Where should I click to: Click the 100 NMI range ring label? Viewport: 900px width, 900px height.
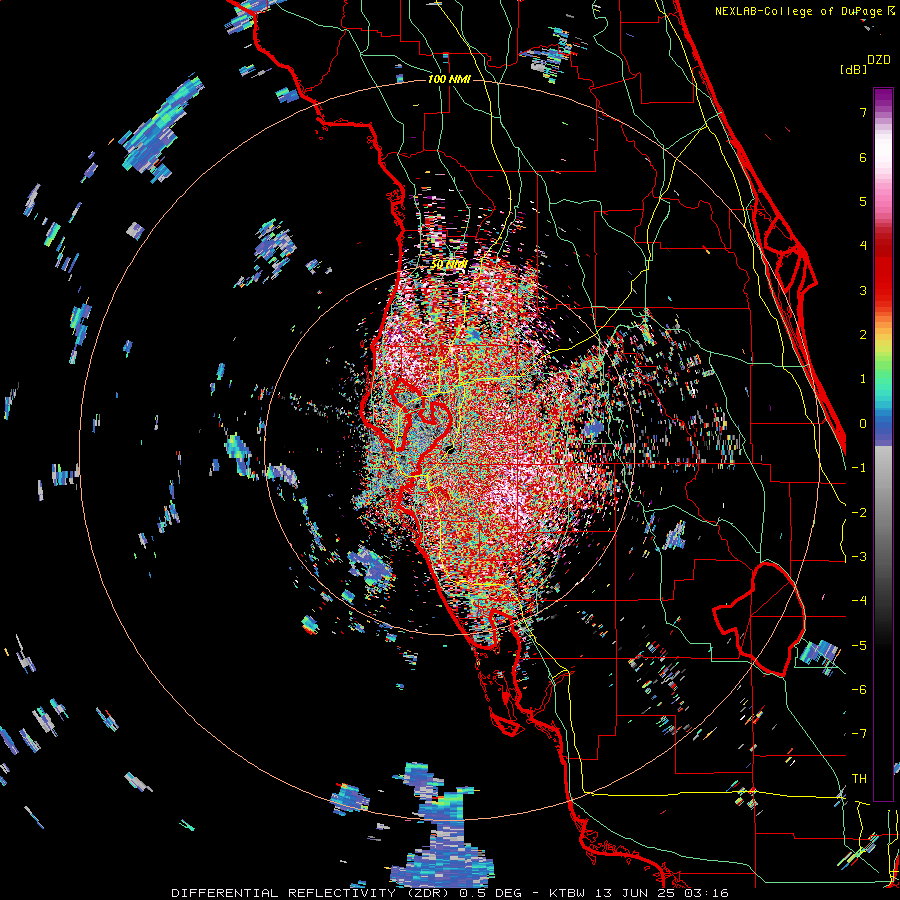point(449,79)
